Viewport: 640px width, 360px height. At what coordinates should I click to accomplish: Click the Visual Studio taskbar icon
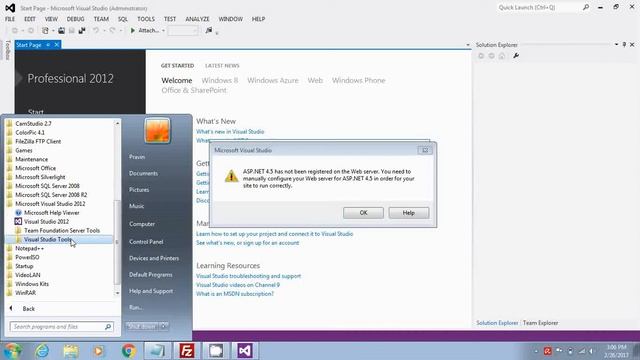click(x=245, y=351)
